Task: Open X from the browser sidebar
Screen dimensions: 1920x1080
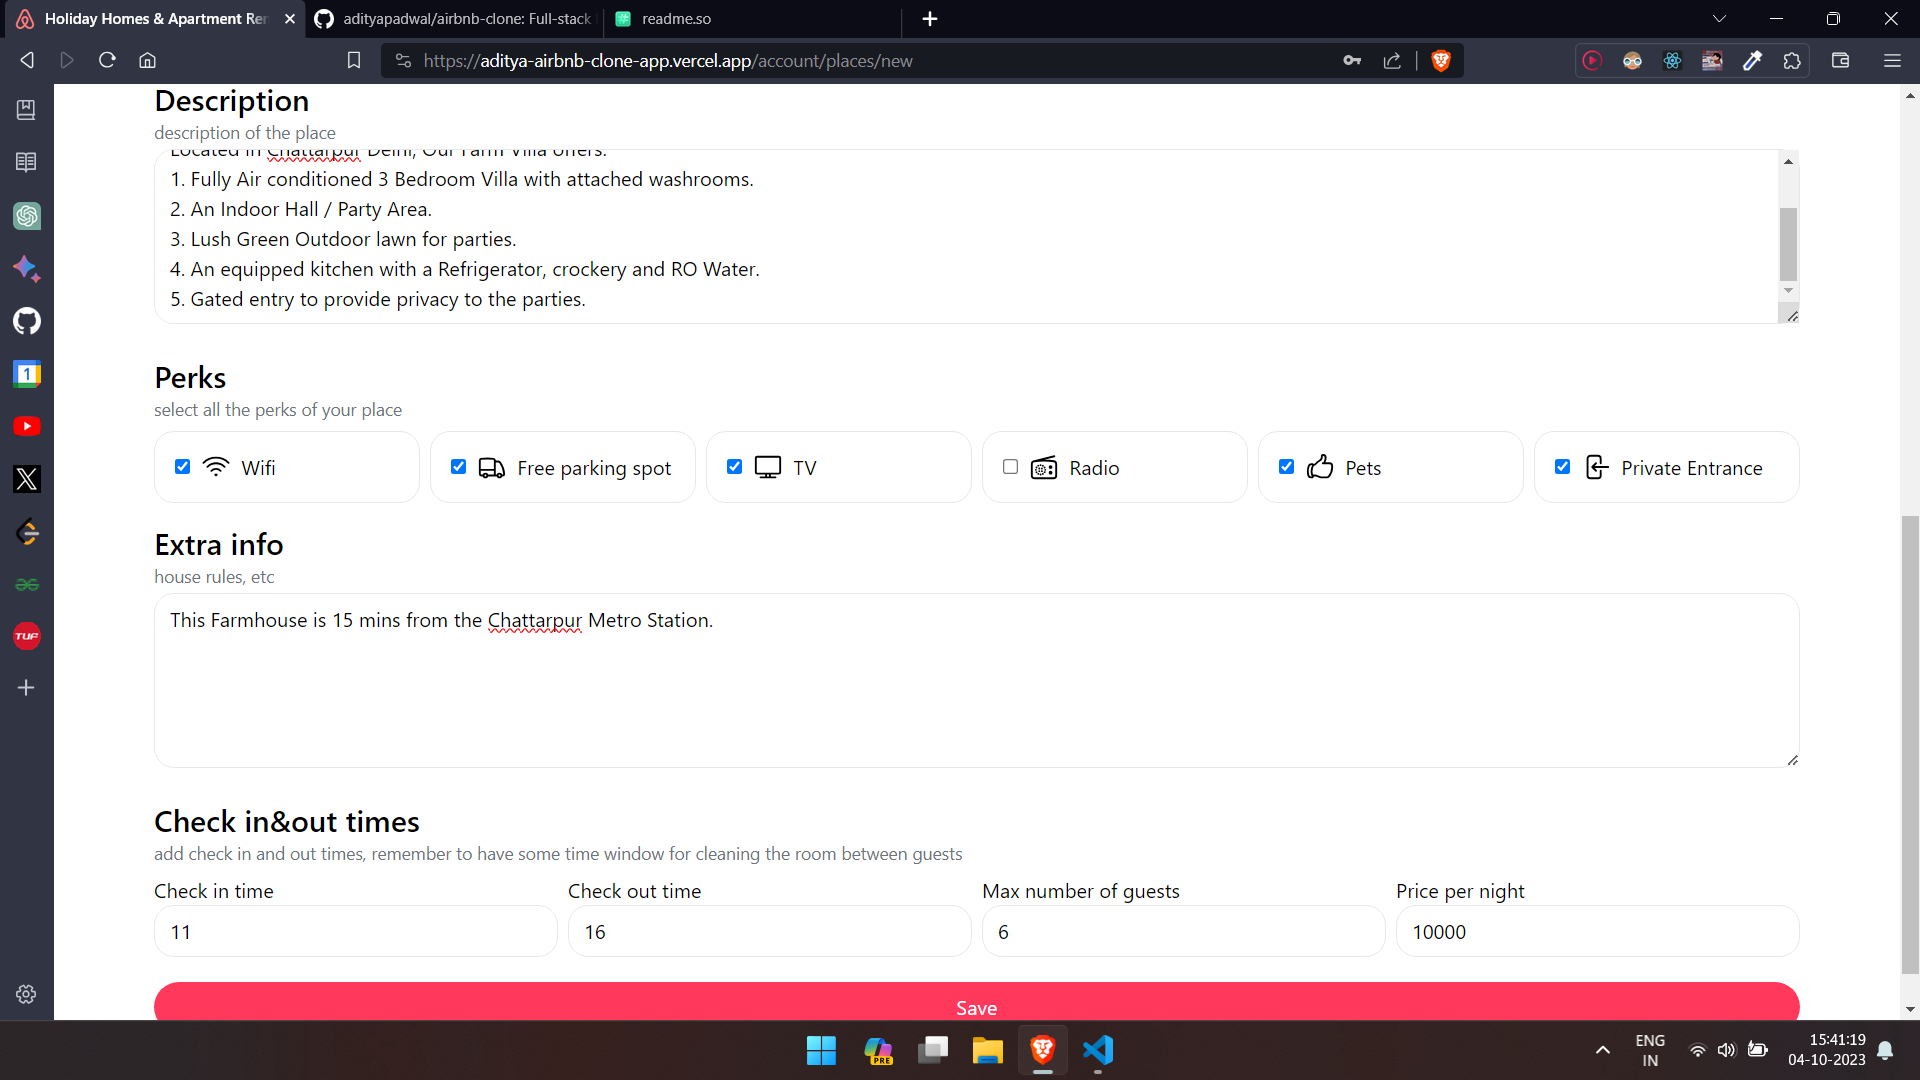Action: coord(27,478)
